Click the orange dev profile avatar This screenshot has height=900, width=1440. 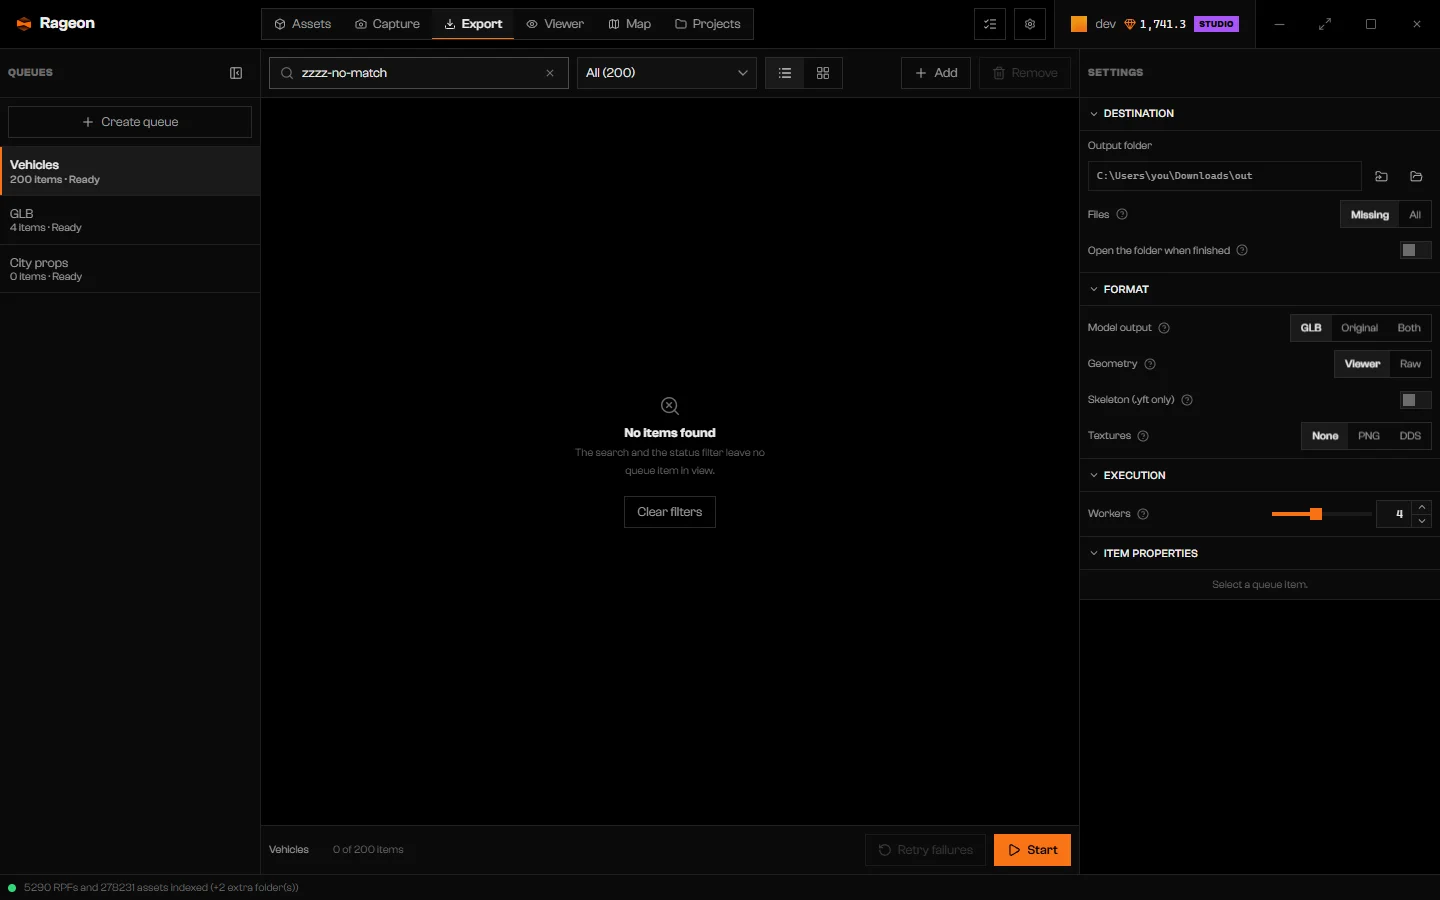(x=1079, y=24)
